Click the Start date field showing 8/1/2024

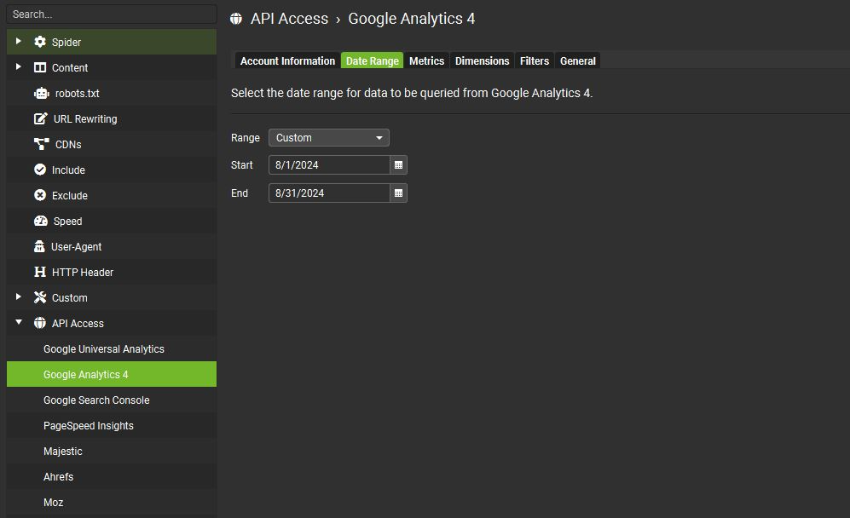click(x=329, y=165)
